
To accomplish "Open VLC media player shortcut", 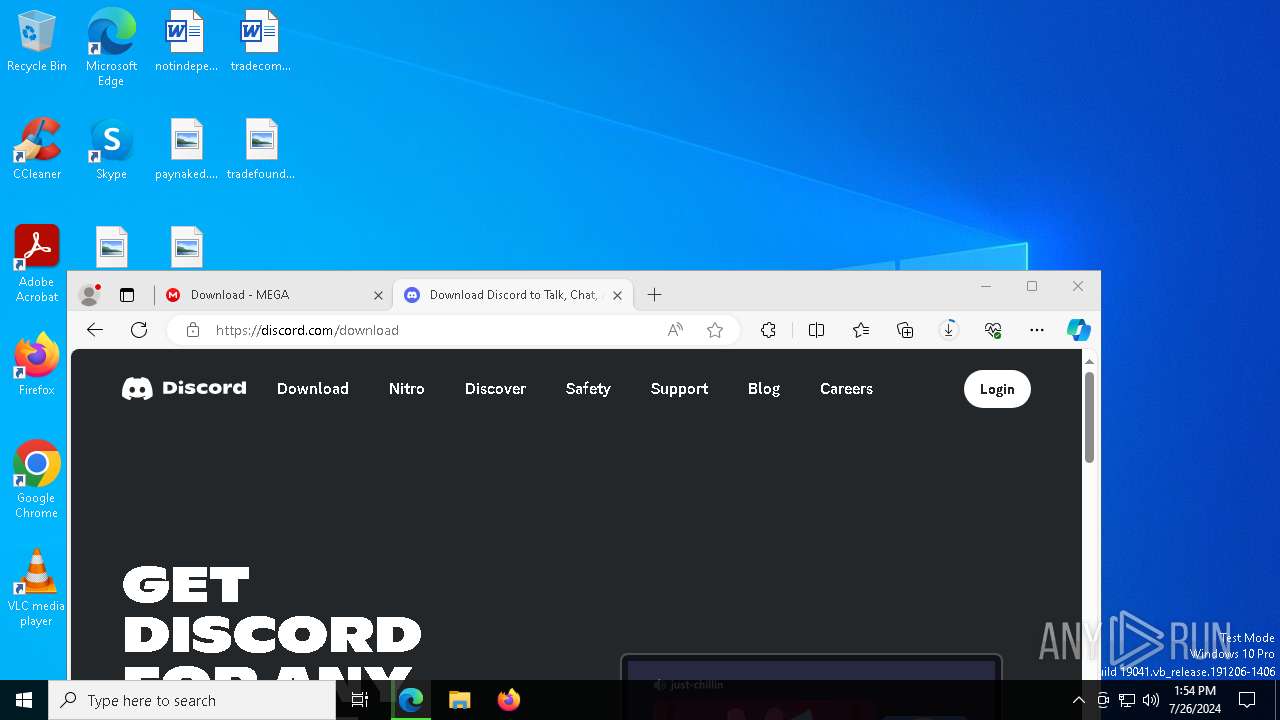I will (x=37, y=588).
